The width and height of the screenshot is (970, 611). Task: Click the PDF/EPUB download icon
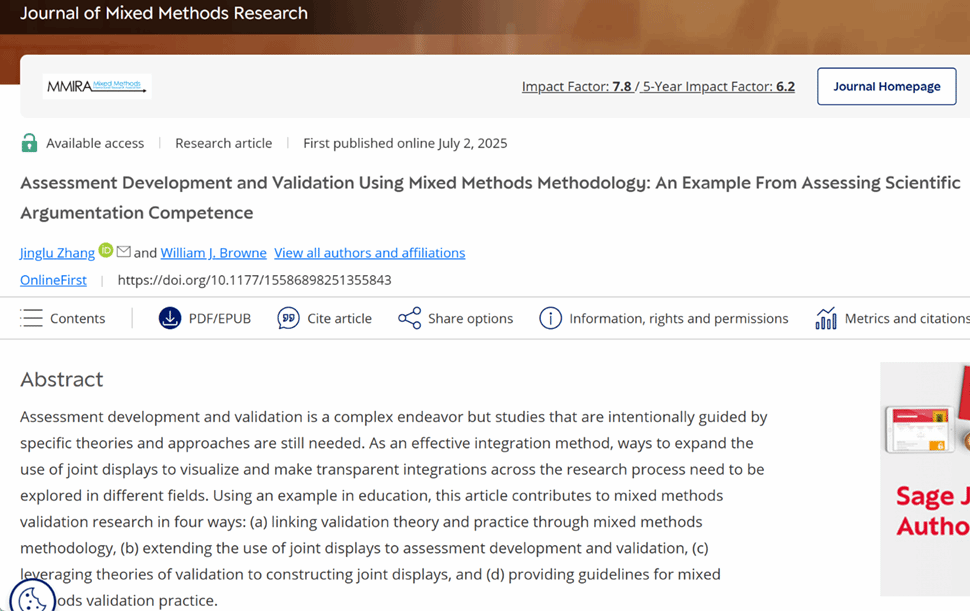[170, 318]
